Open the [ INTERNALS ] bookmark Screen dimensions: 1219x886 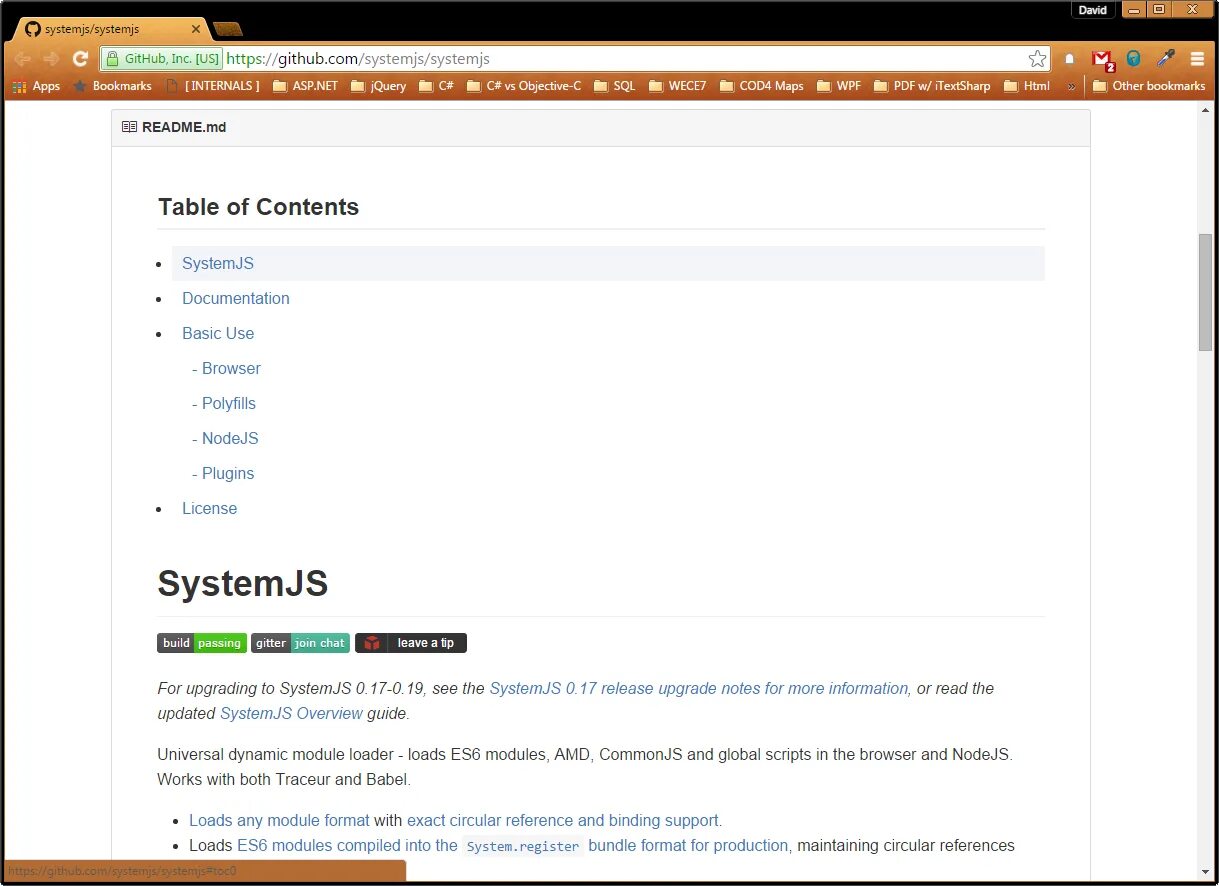pyautogui.click(x=212, y=86)
